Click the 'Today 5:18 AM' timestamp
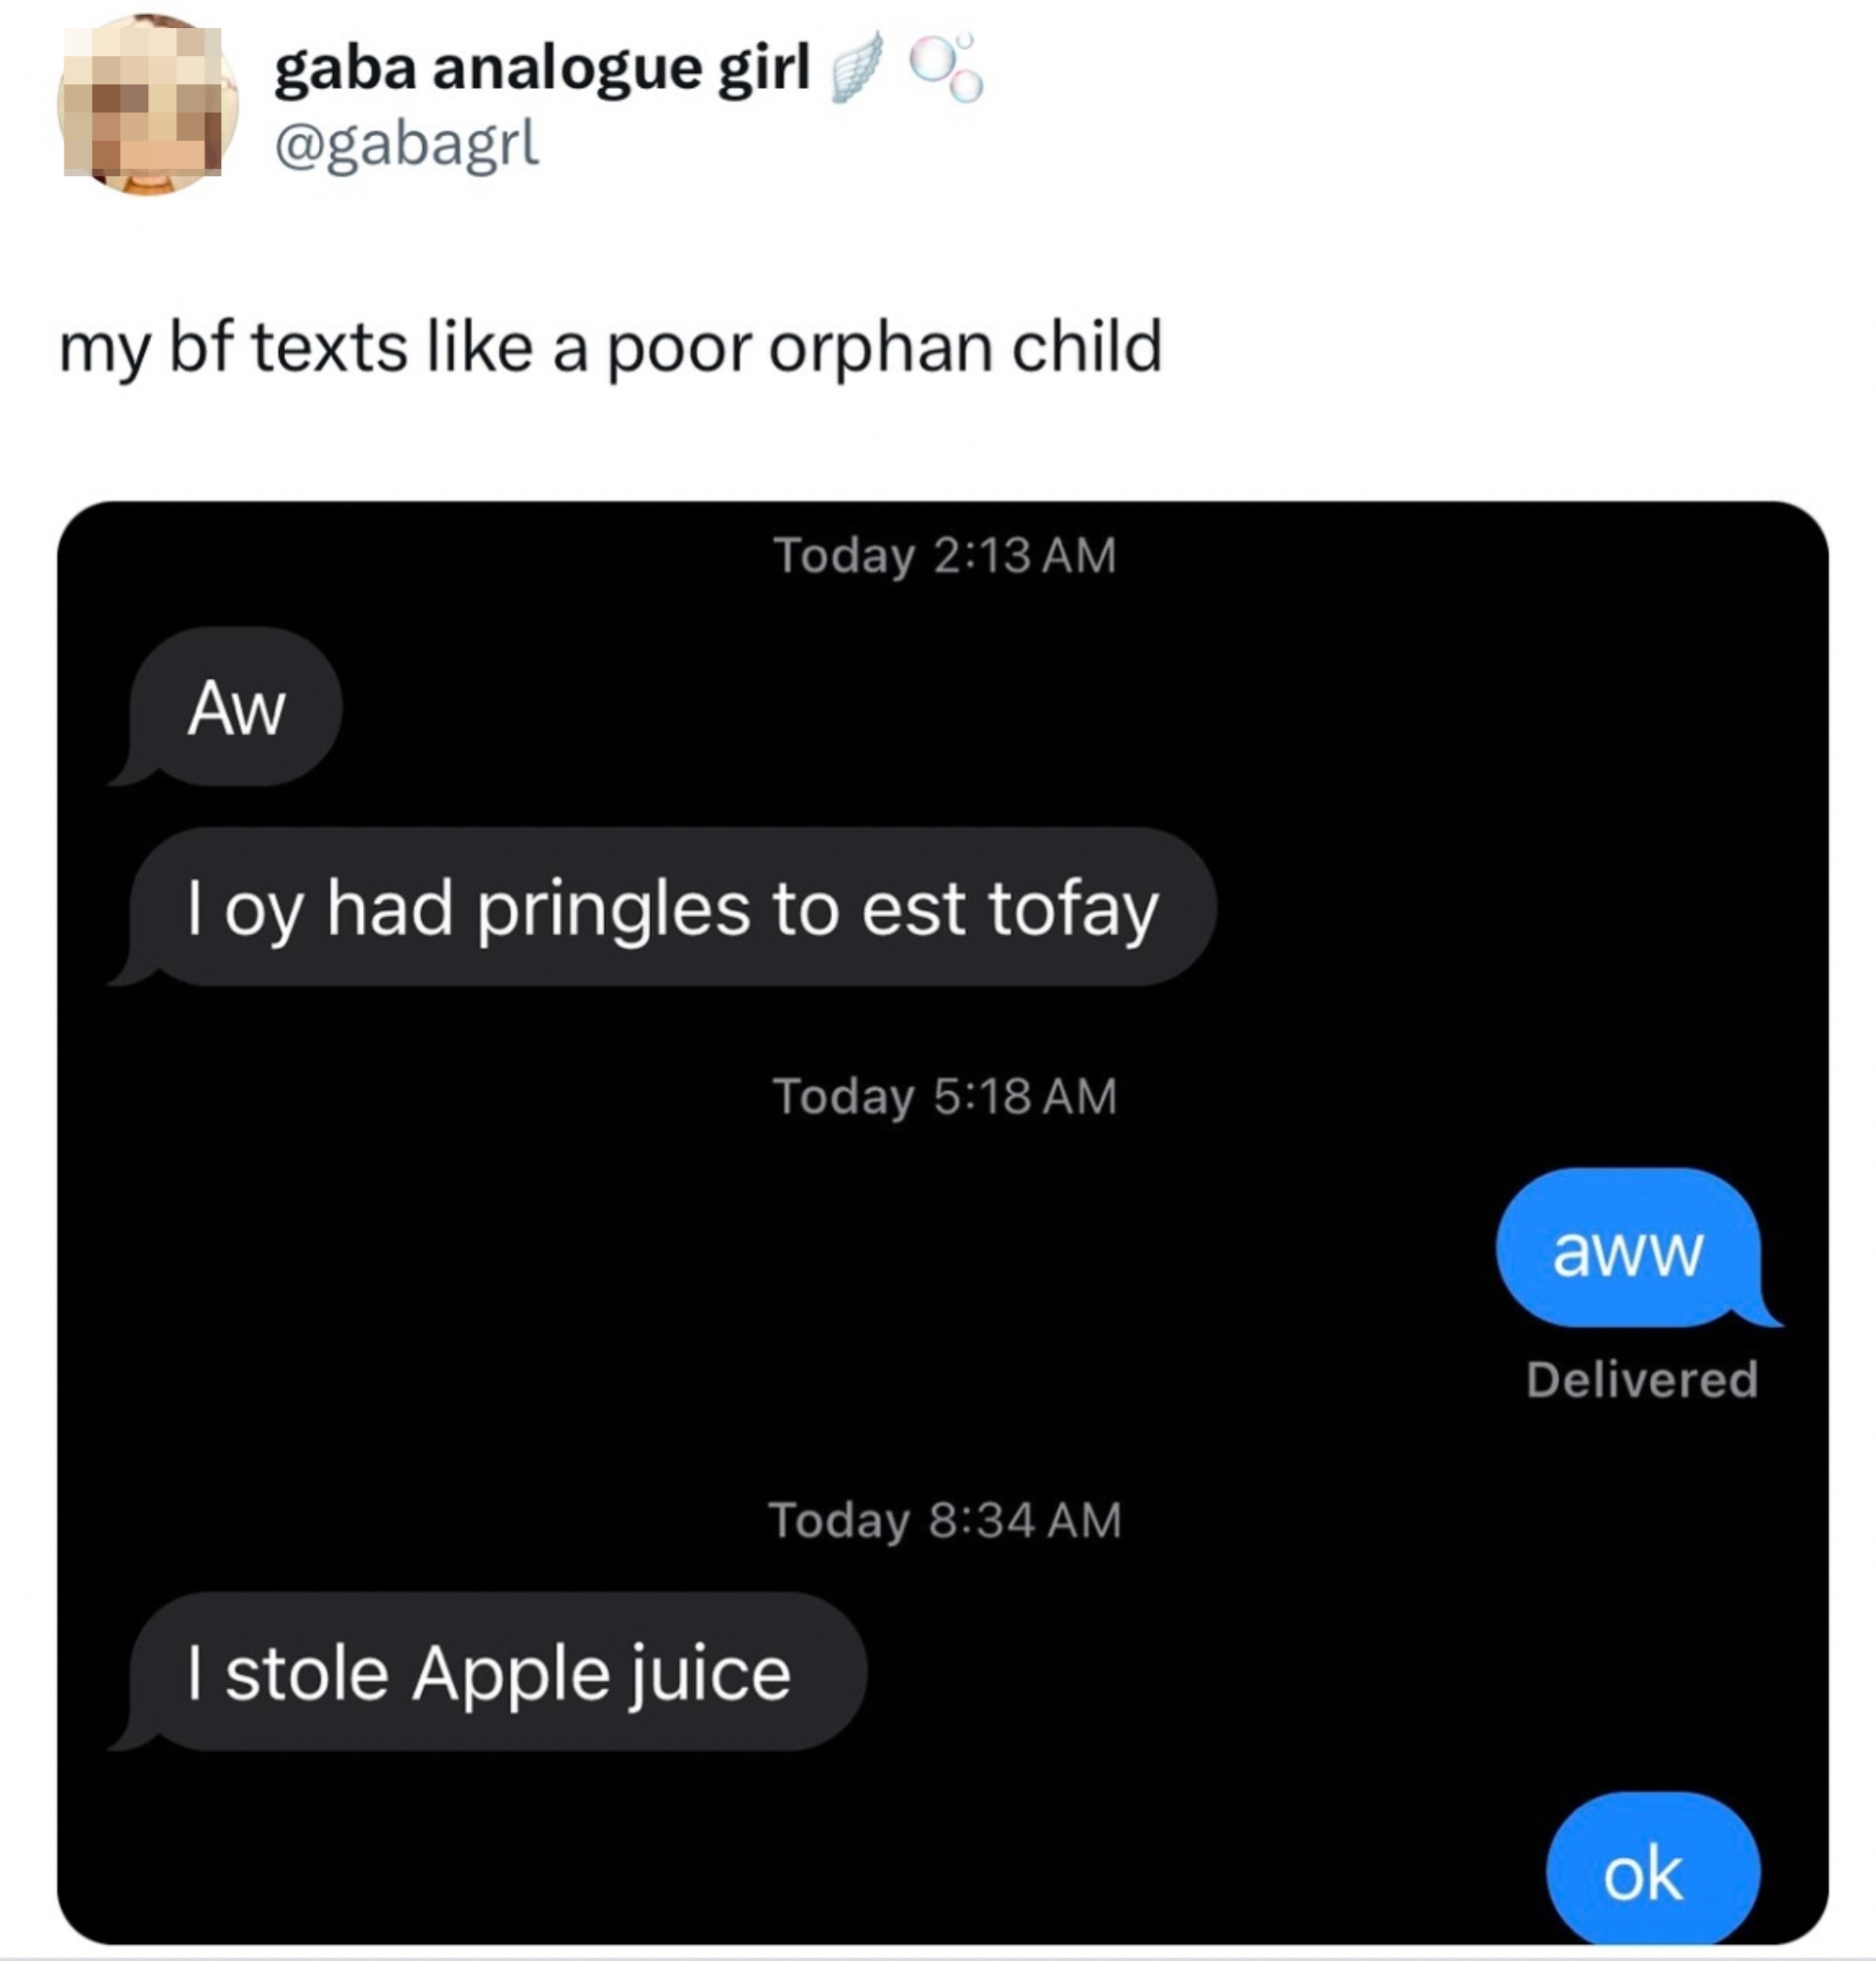 pos(943,1096)
